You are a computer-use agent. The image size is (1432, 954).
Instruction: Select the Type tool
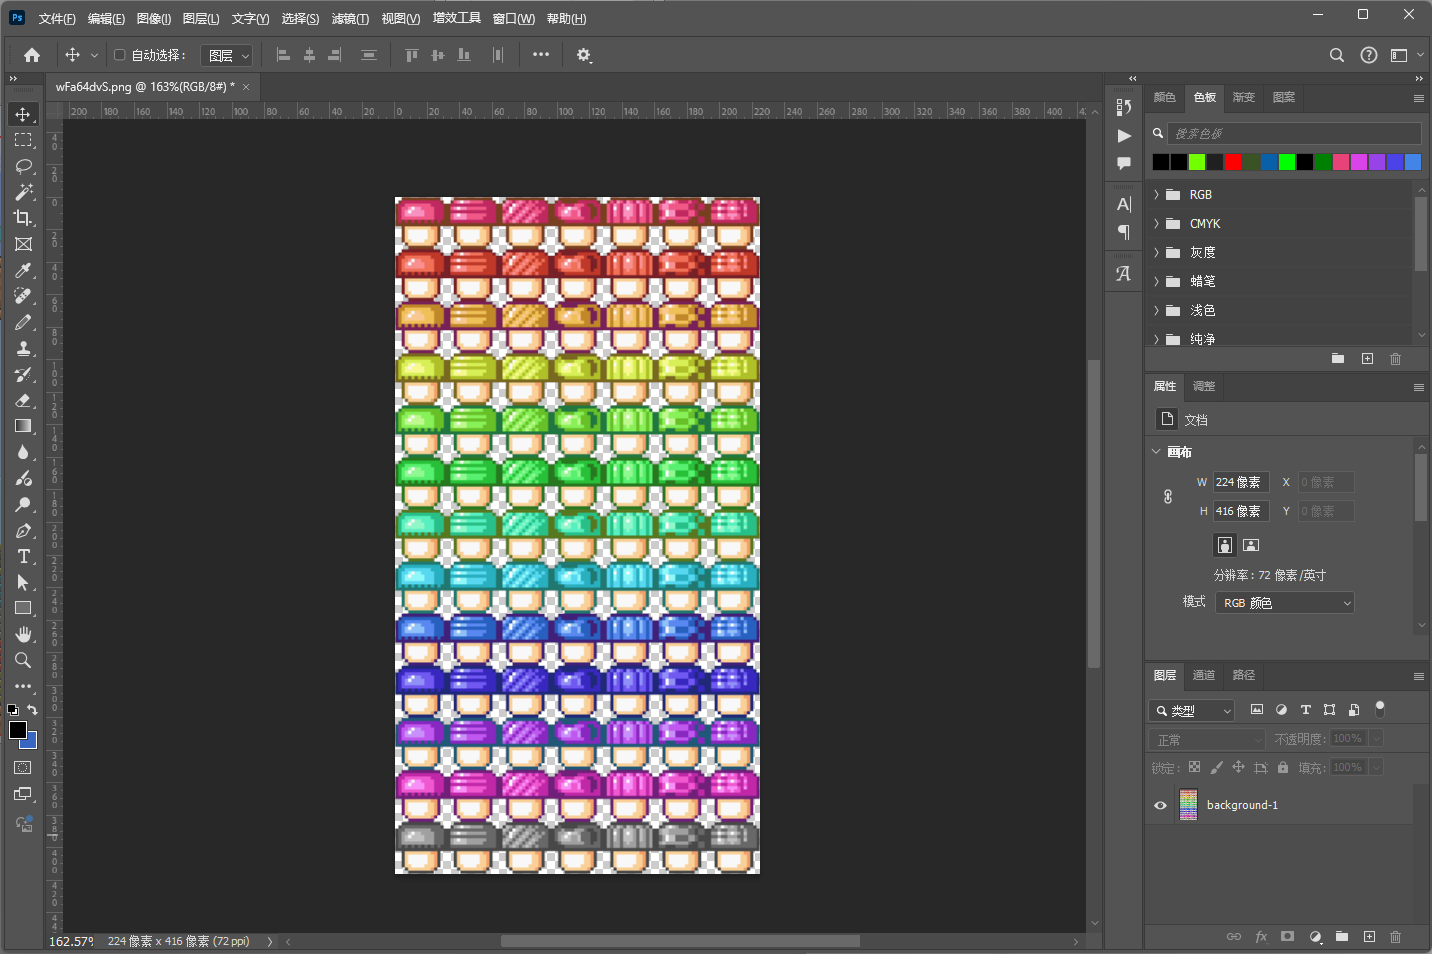pyautogui.click(x=23, y=556)
